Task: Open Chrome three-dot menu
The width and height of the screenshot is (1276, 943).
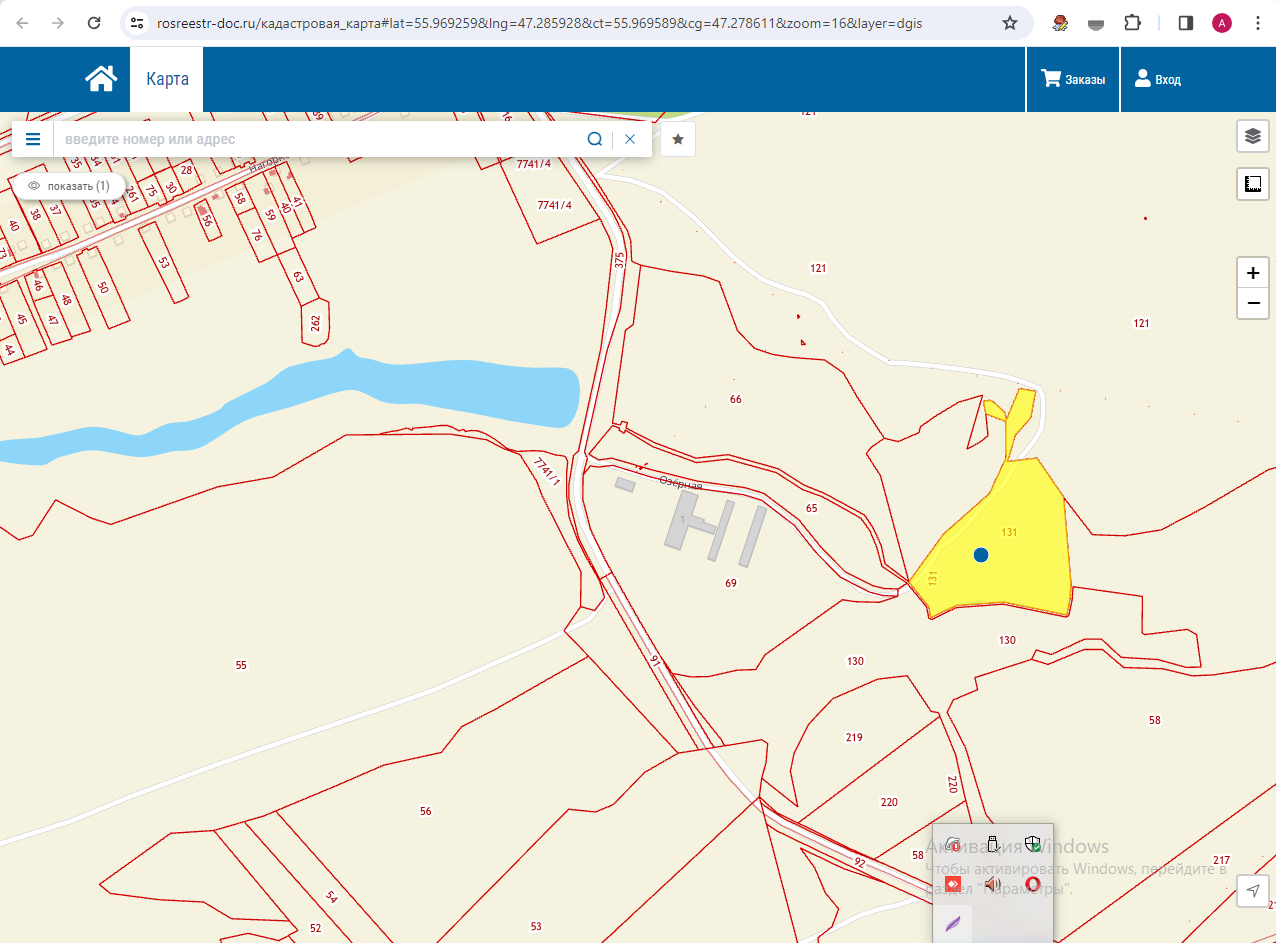Action: (x=1256, y=23)
